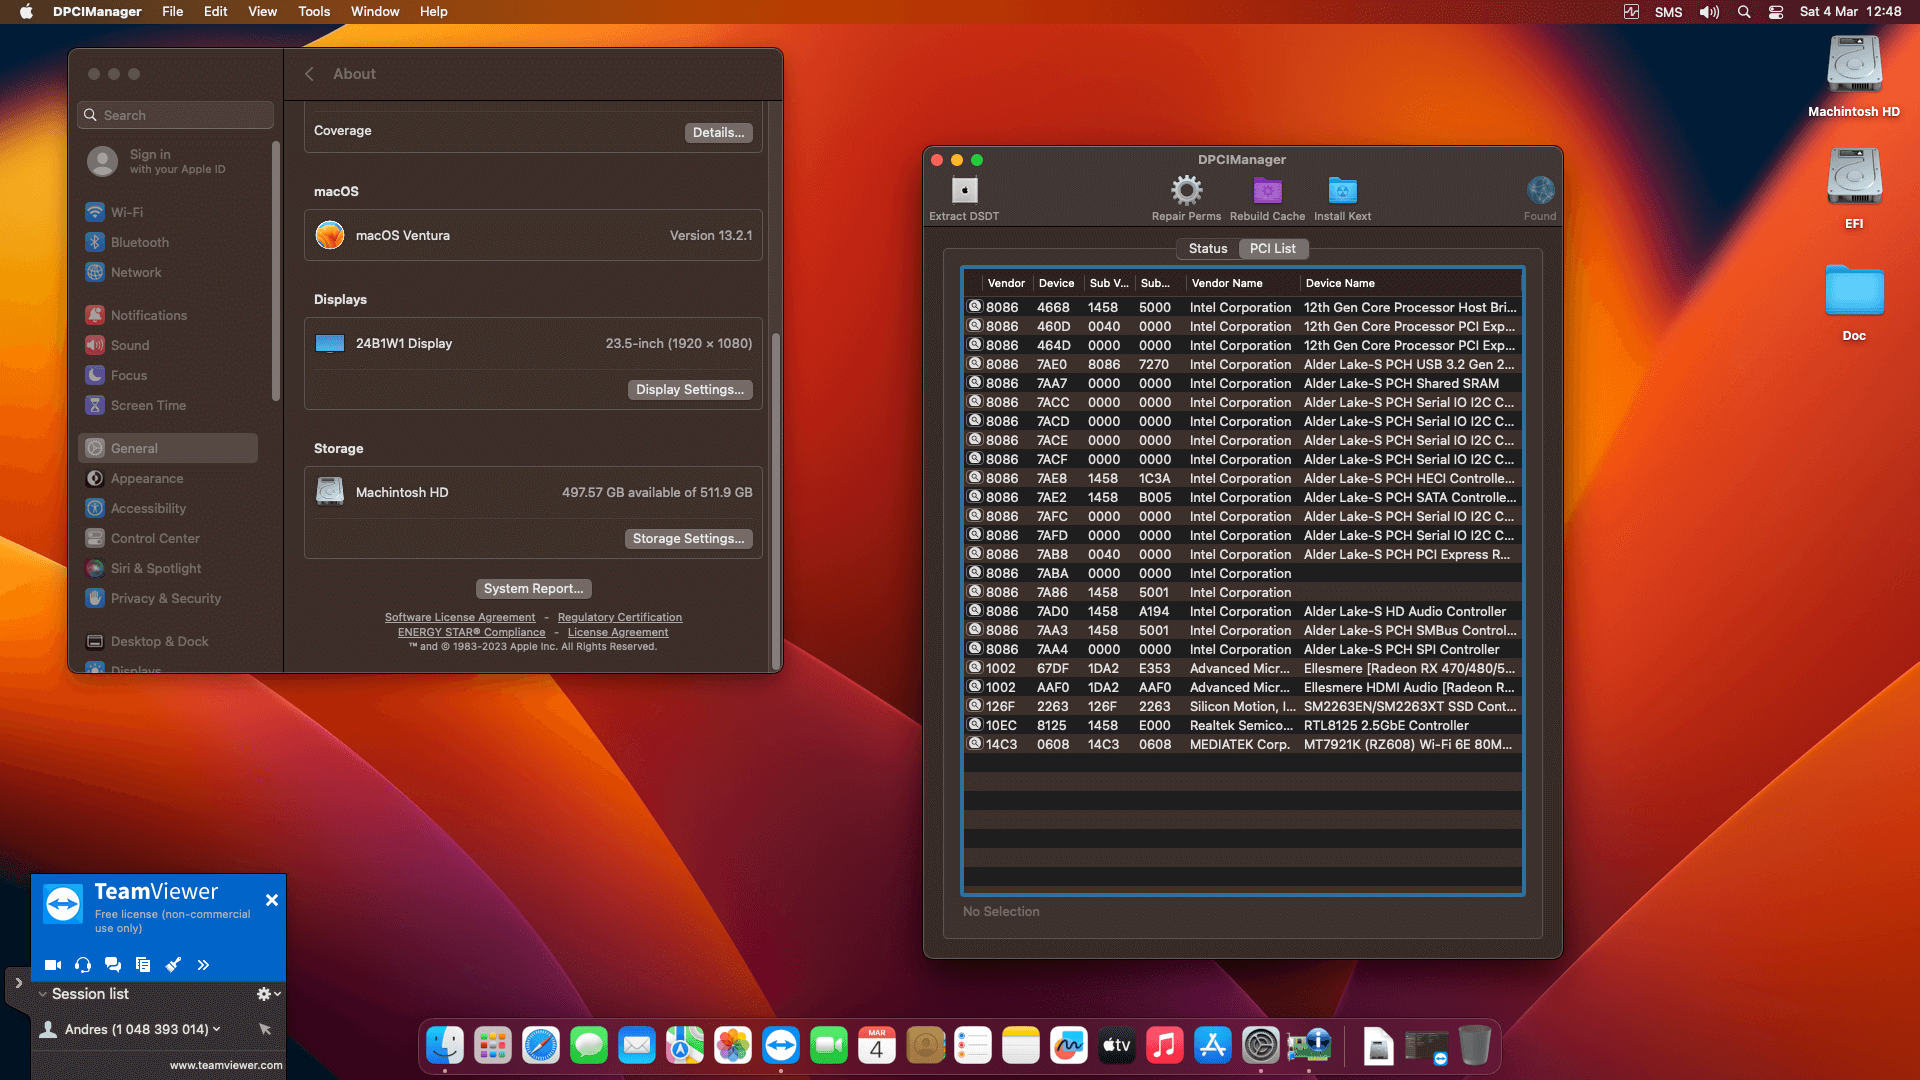
Task: Open Rebuild Cache in DPCIManager
Action: (x=1267, y=190)
